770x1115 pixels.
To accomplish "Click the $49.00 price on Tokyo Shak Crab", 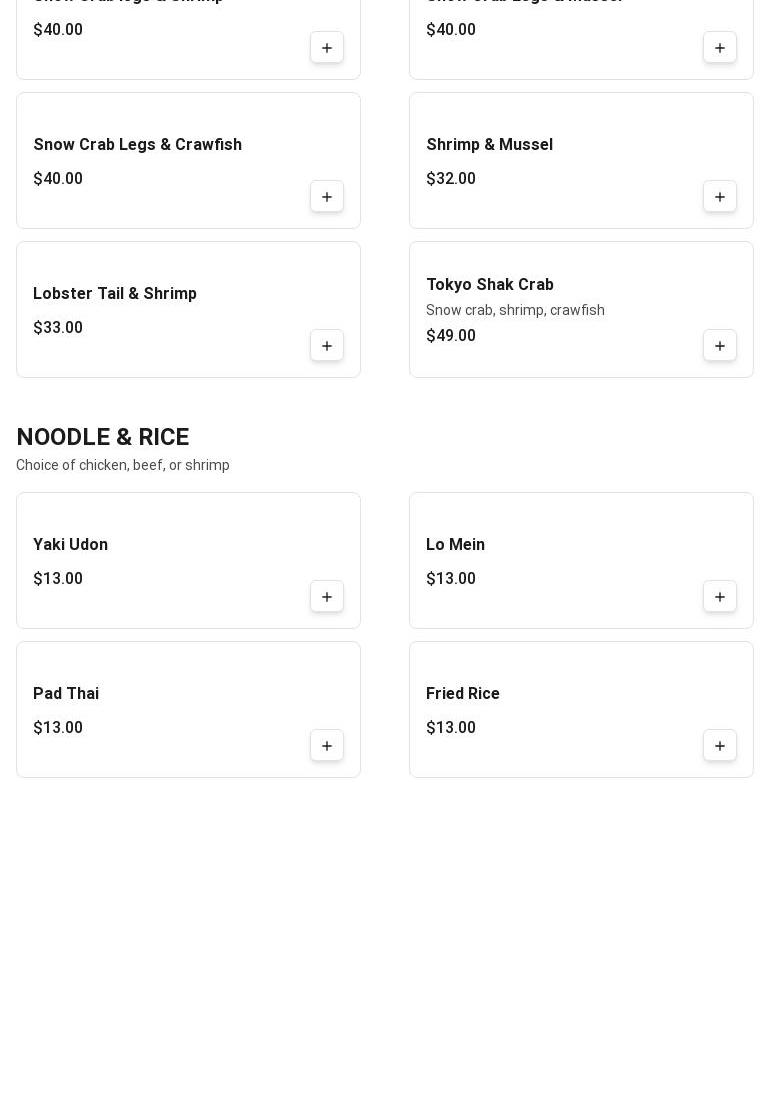I will click(x=451, y=336).
